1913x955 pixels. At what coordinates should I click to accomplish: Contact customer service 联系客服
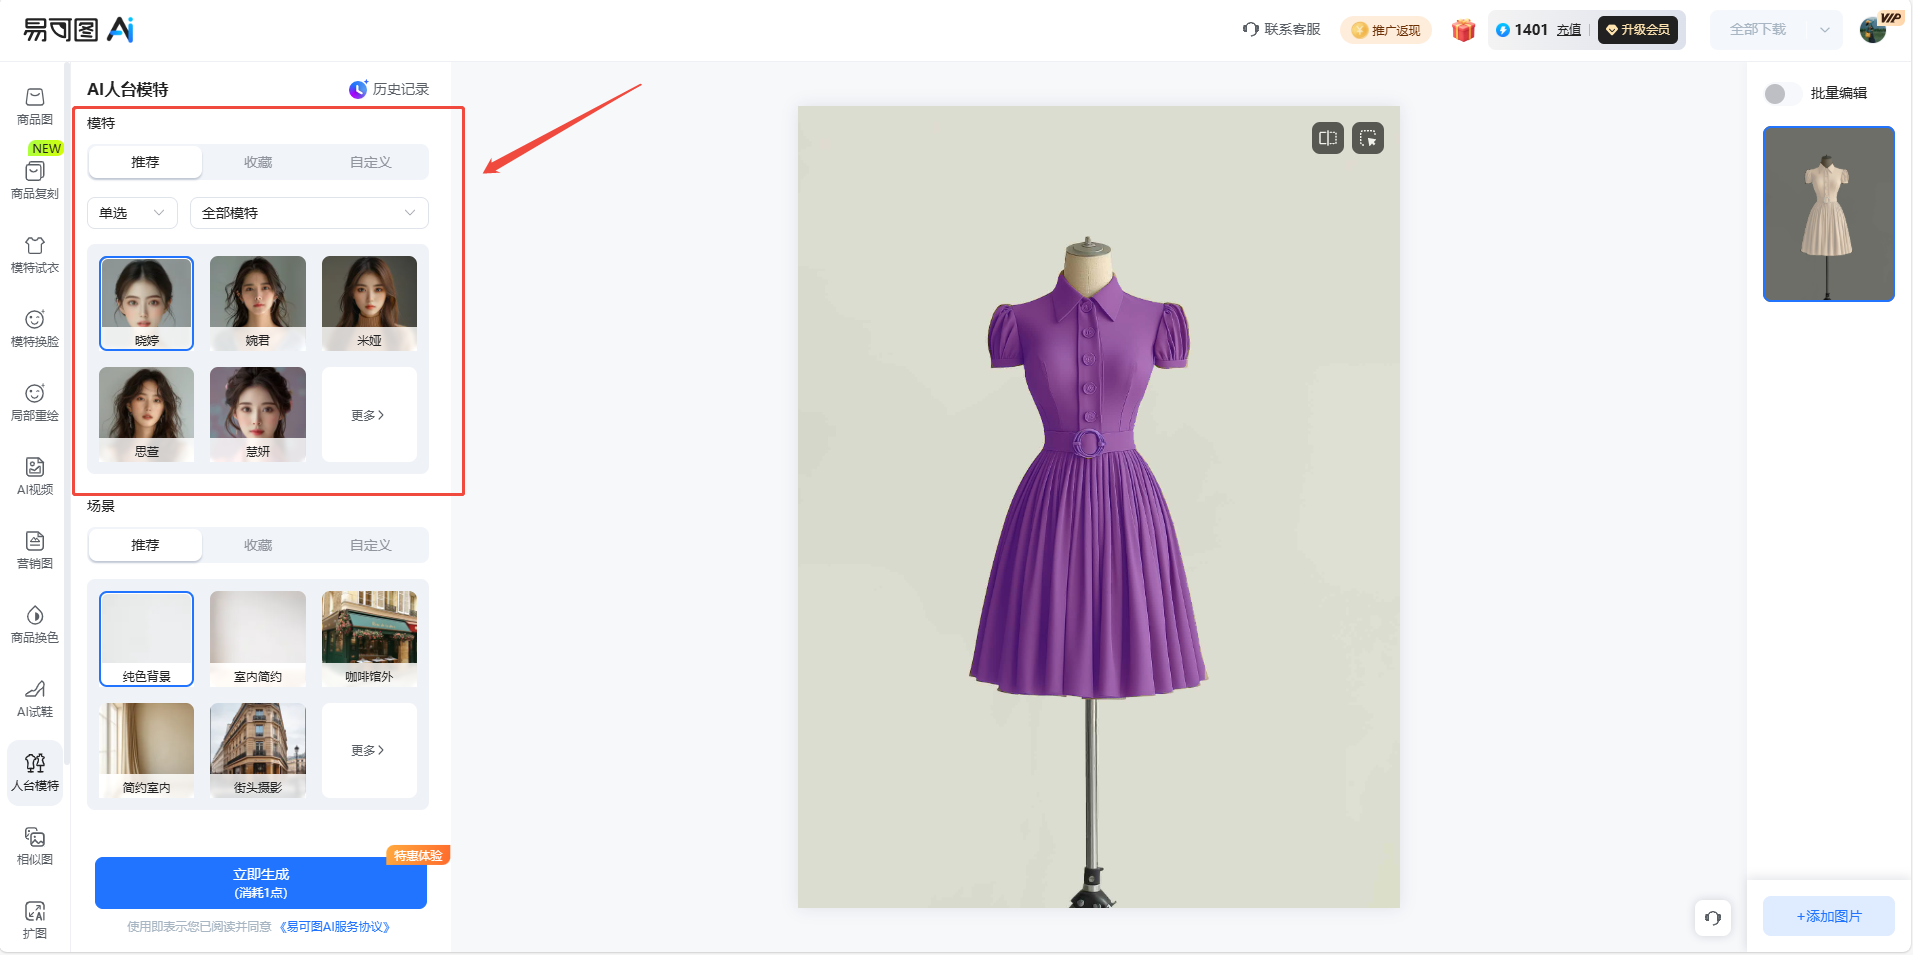[x=1282, y=29]
